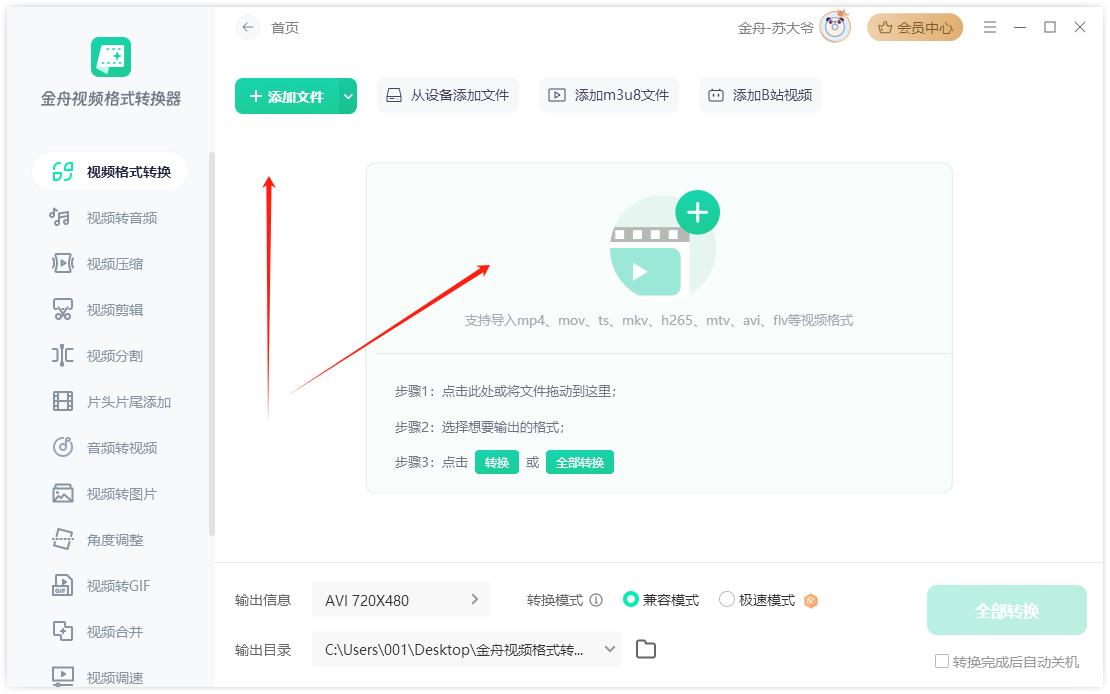Click the 转换模式 info icon

click(x=596, y=601)
